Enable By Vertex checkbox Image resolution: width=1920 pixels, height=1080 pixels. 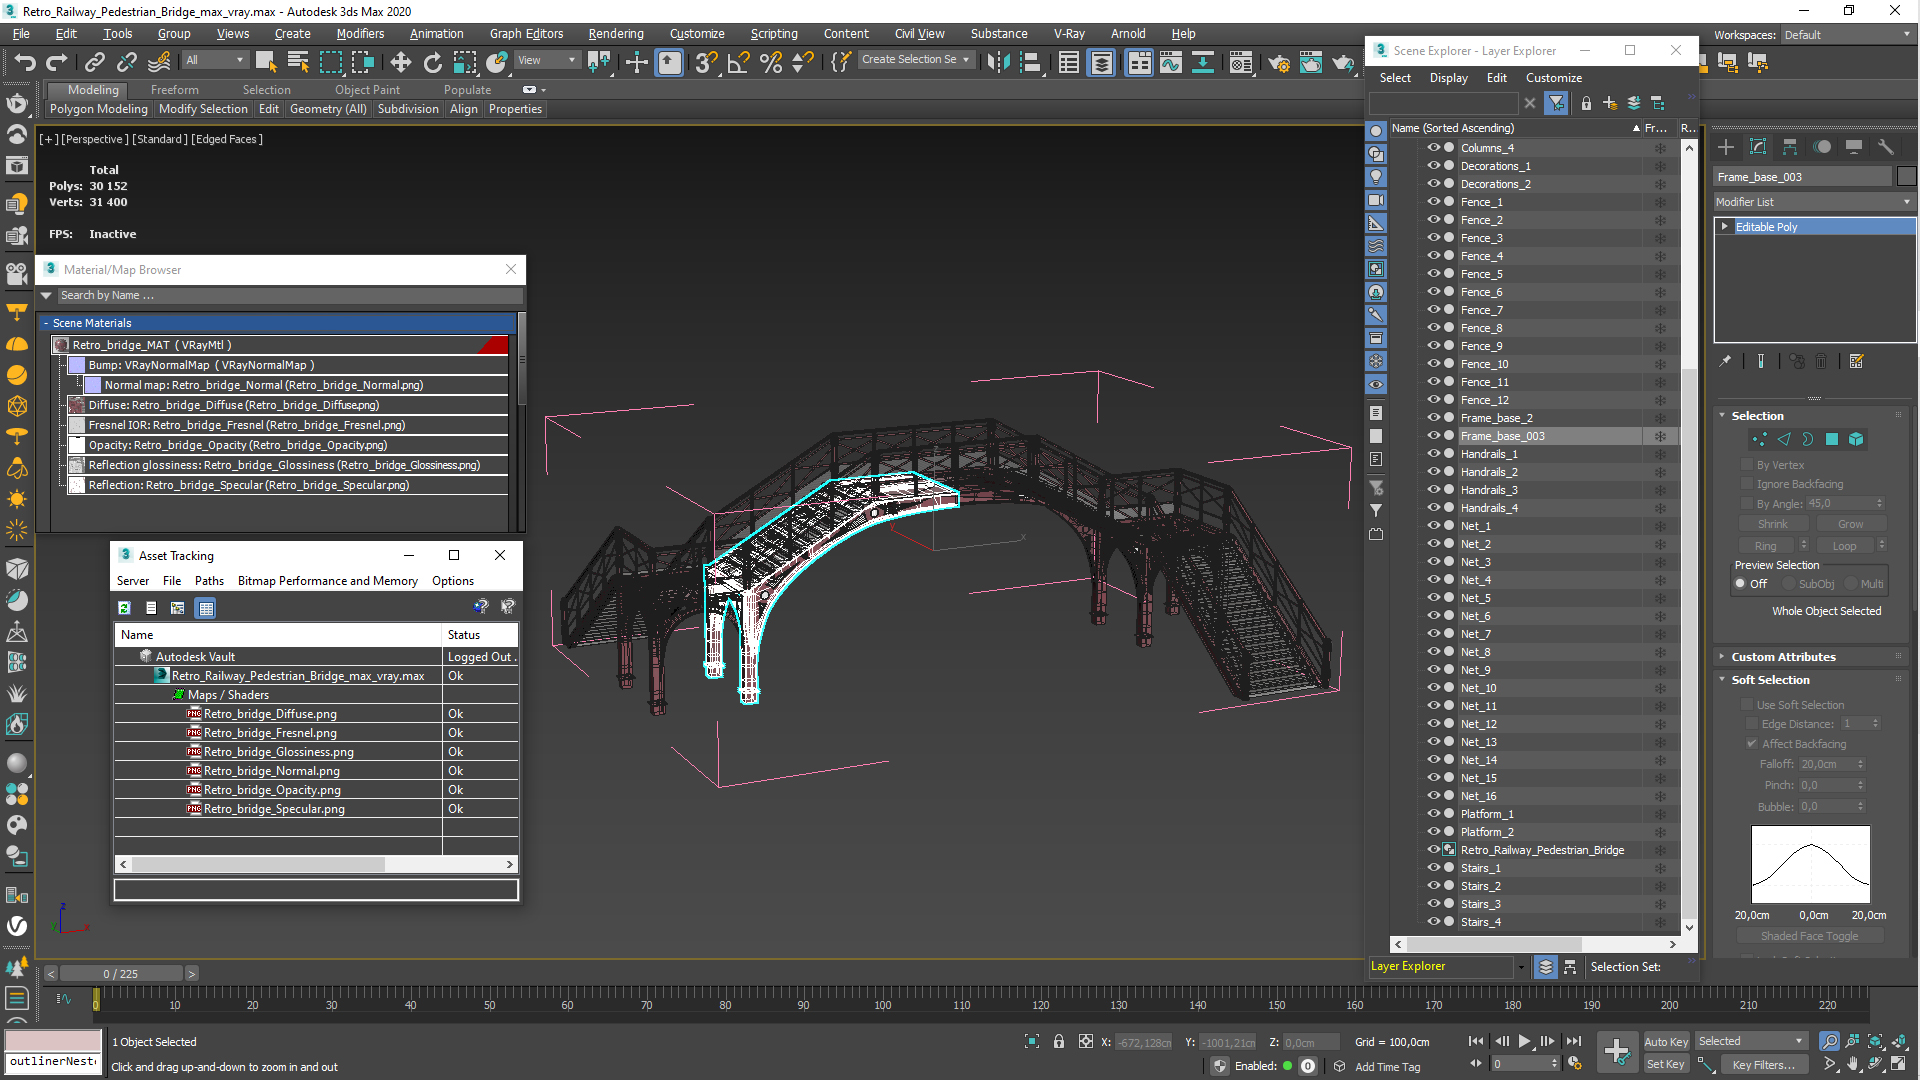(x=1748, y=465)
